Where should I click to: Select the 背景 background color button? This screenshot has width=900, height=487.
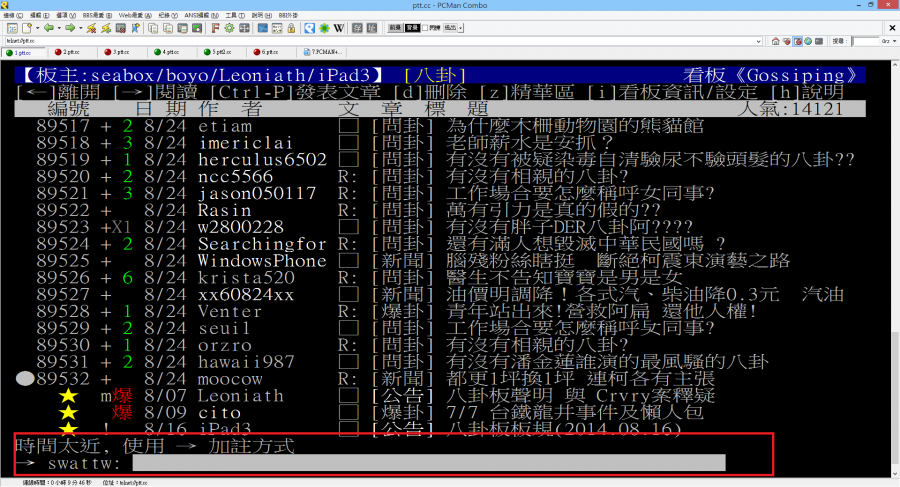(412, 28)
